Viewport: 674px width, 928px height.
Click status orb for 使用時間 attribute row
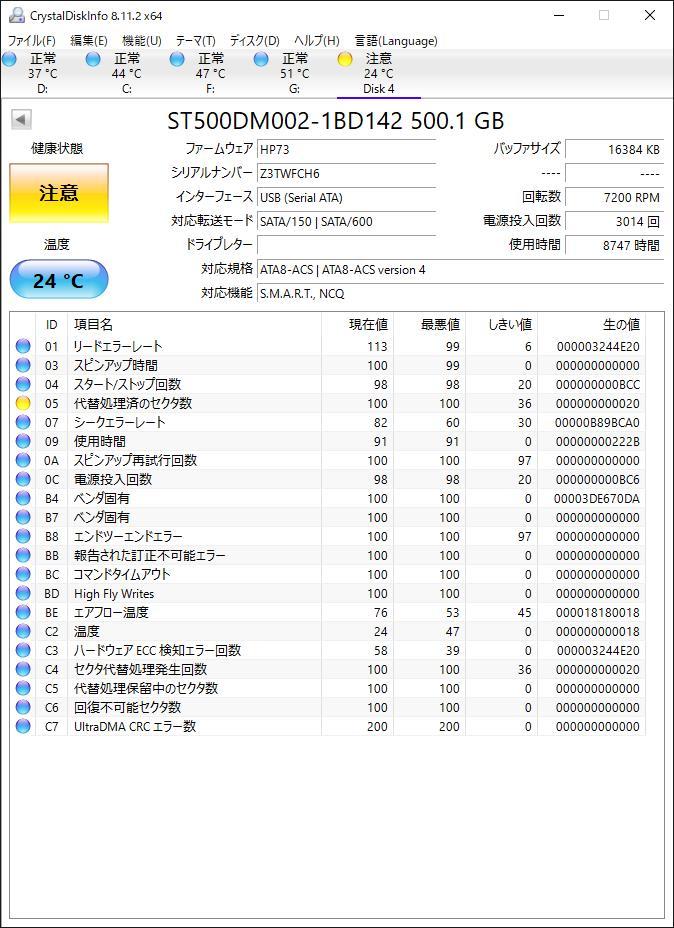(23, 441)
